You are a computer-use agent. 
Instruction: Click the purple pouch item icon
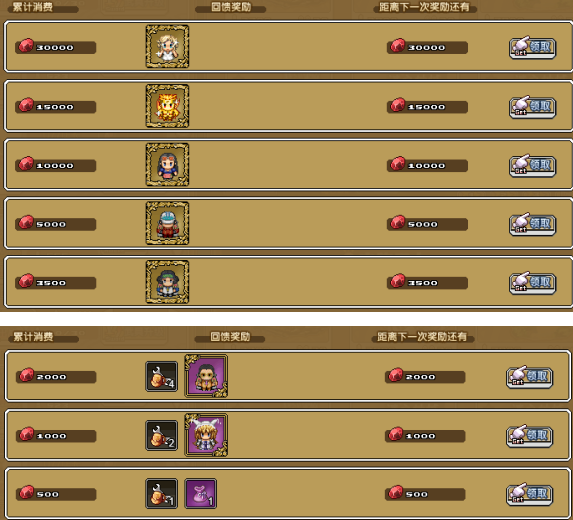click(201, 494)
